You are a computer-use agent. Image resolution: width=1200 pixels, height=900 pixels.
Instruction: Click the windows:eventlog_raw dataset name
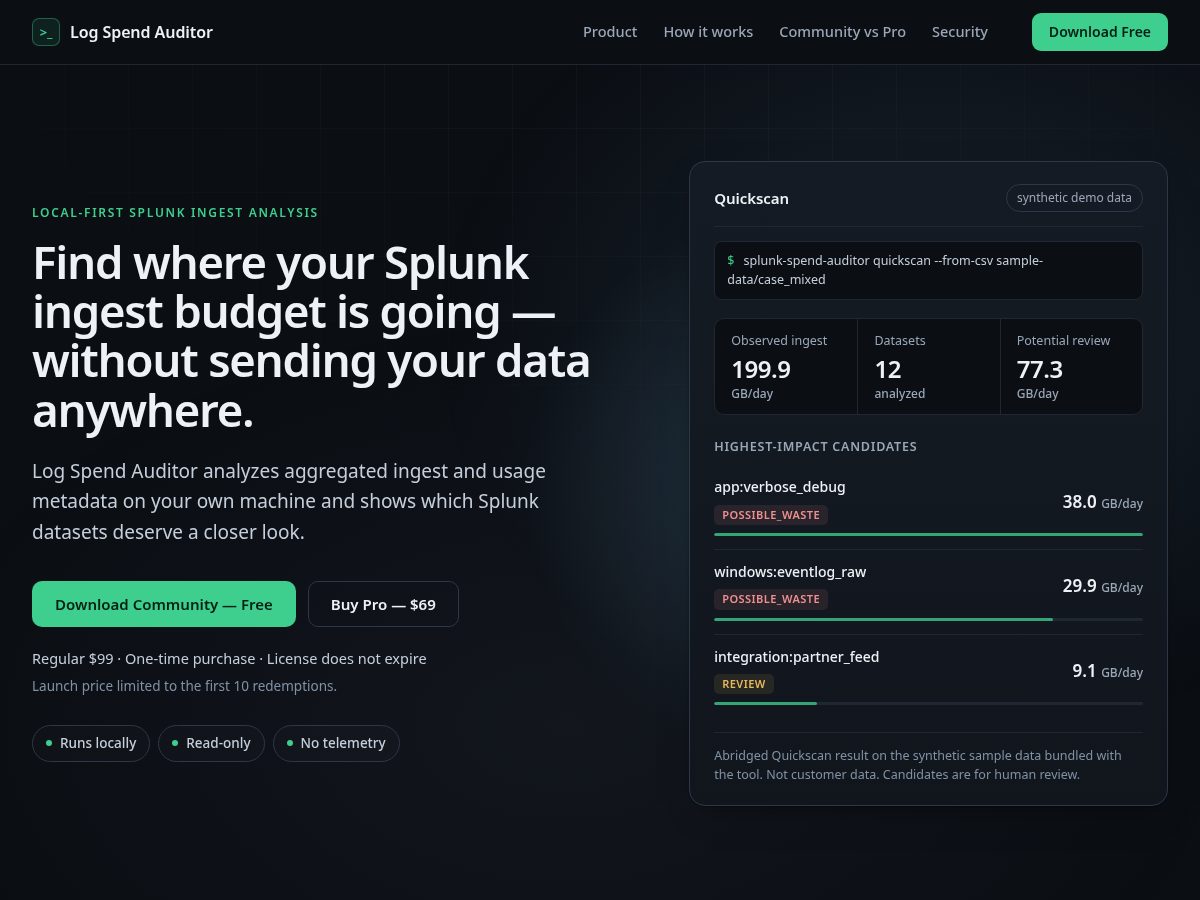790,572
